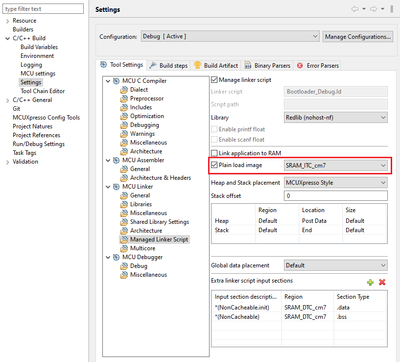400x362 pixels.
Task: Uncheck Manage linker script
Action: (214, 80)
